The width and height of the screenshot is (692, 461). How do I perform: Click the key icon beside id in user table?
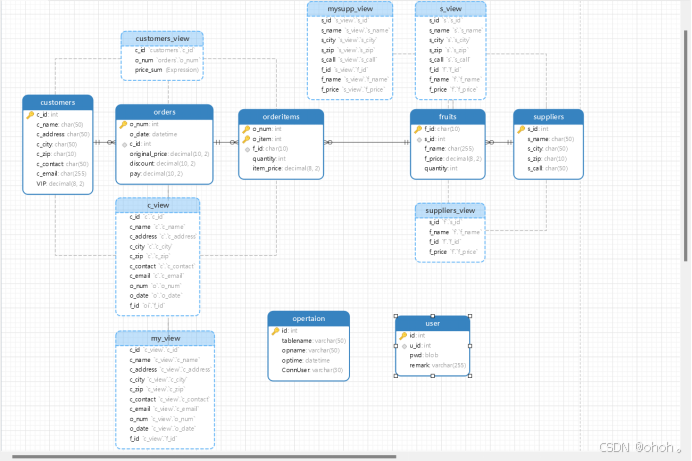coord(403,336)
